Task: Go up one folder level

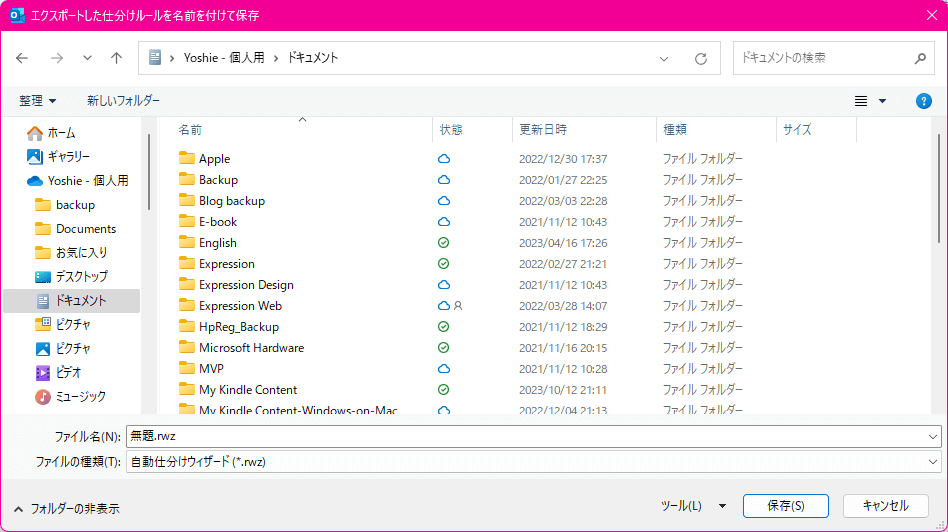Action: [116, 58]
